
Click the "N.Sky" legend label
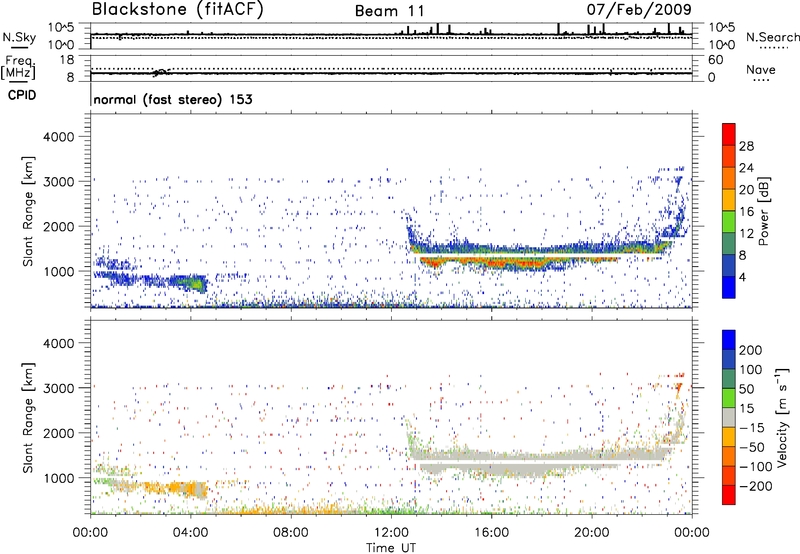[19, 37]
